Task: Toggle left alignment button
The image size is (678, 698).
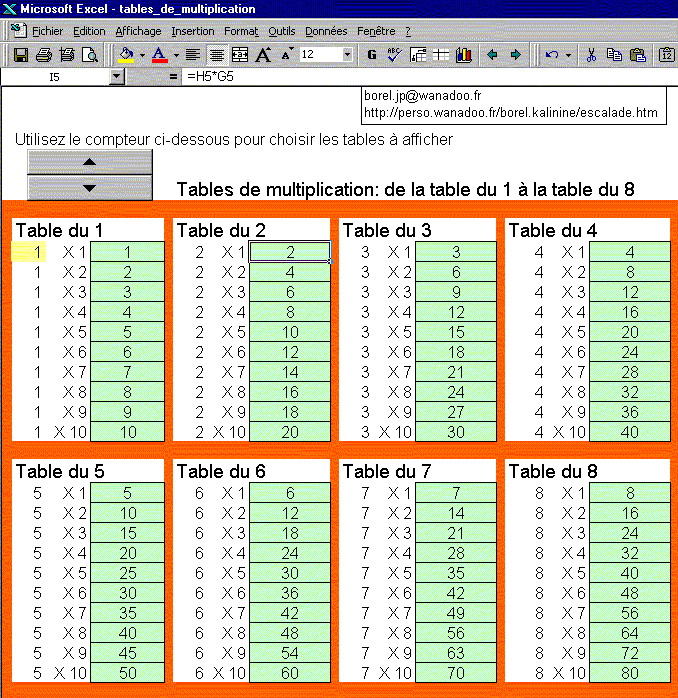Action: tap(193, 55)
